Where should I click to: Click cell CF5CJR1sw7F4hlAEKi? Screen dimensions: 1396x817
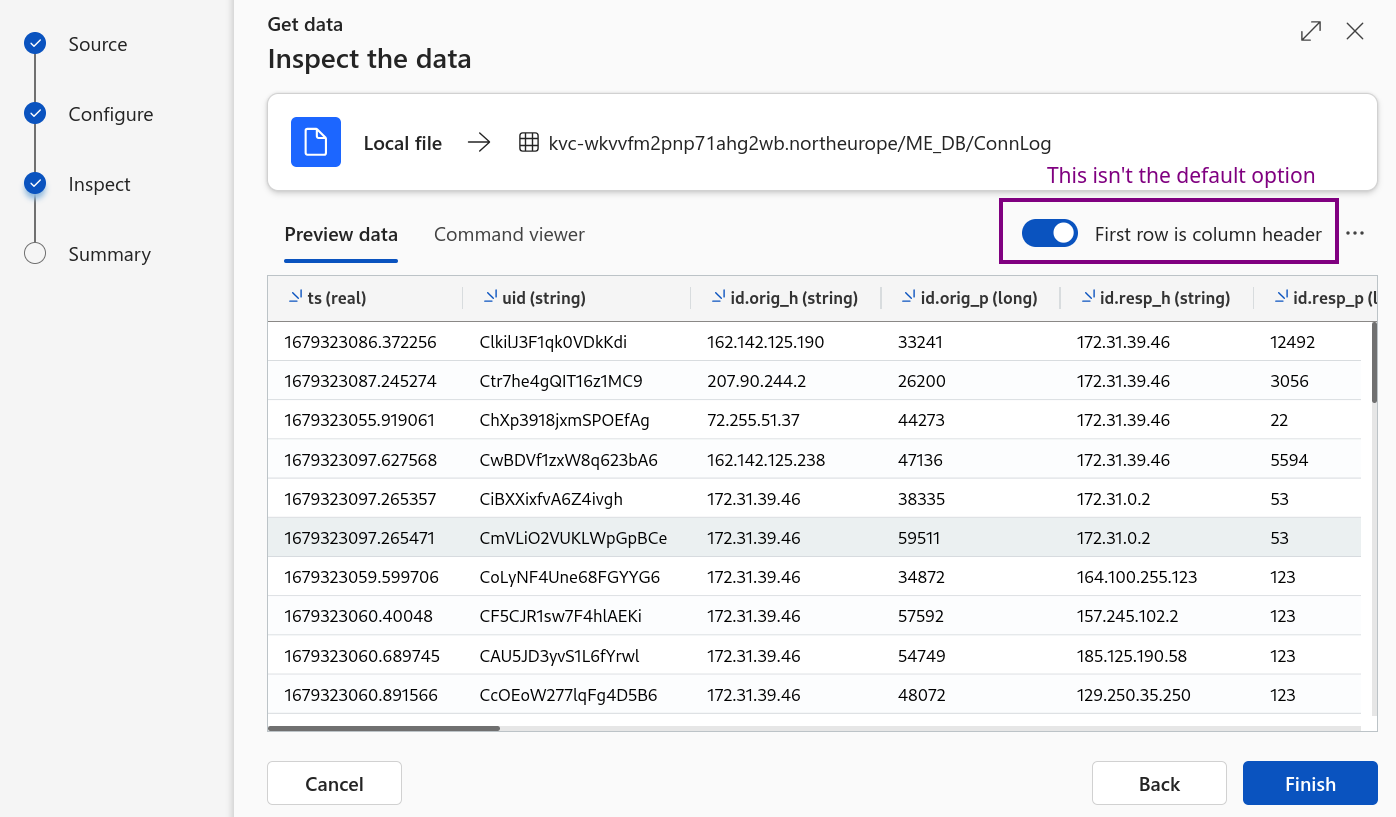[x=561, y=616]
